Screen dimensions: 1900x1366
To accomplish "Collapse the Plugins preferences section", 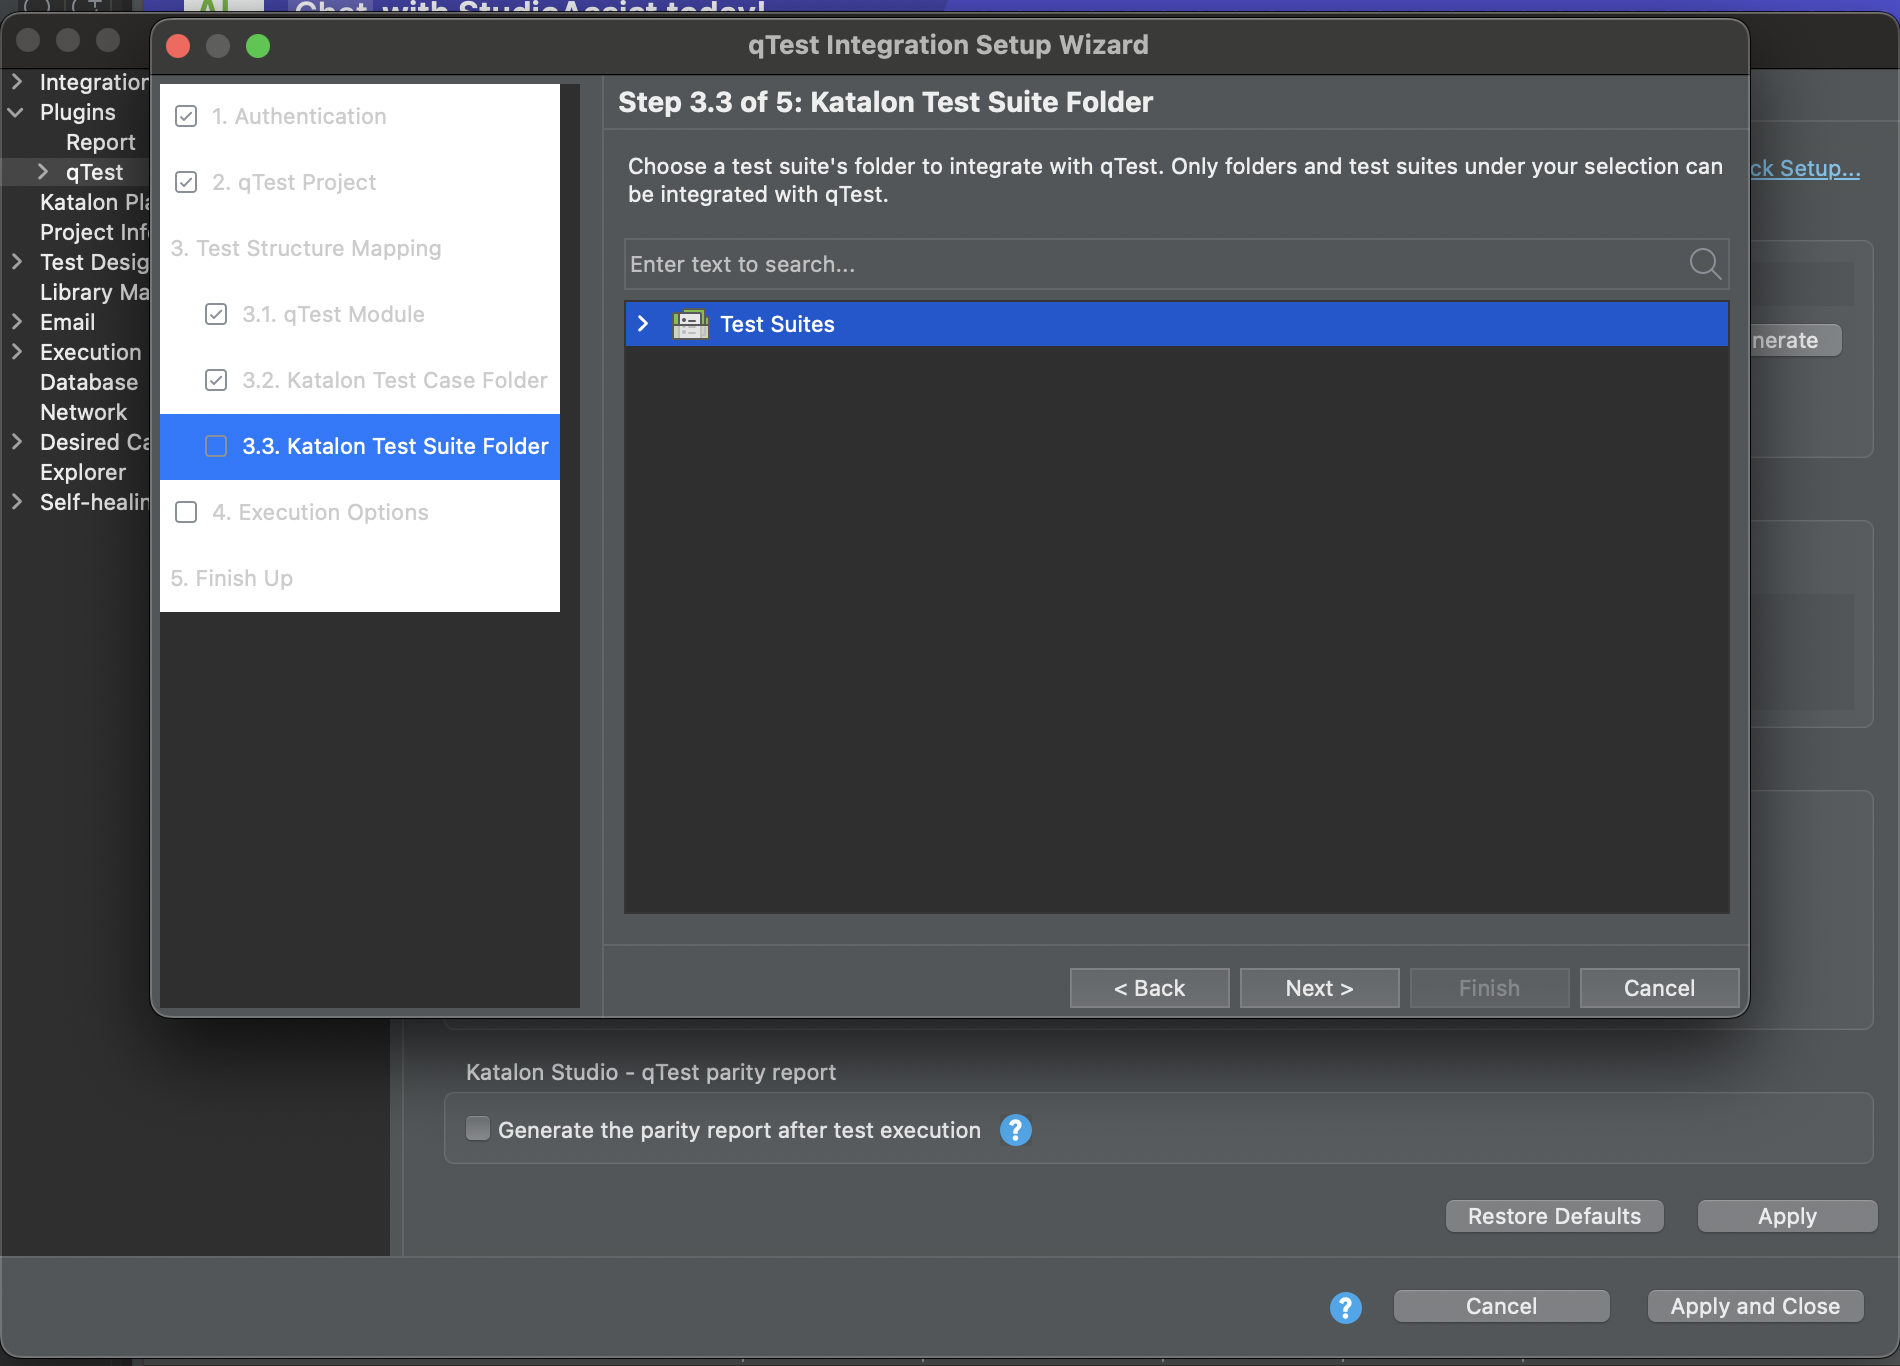I will 16,112.
